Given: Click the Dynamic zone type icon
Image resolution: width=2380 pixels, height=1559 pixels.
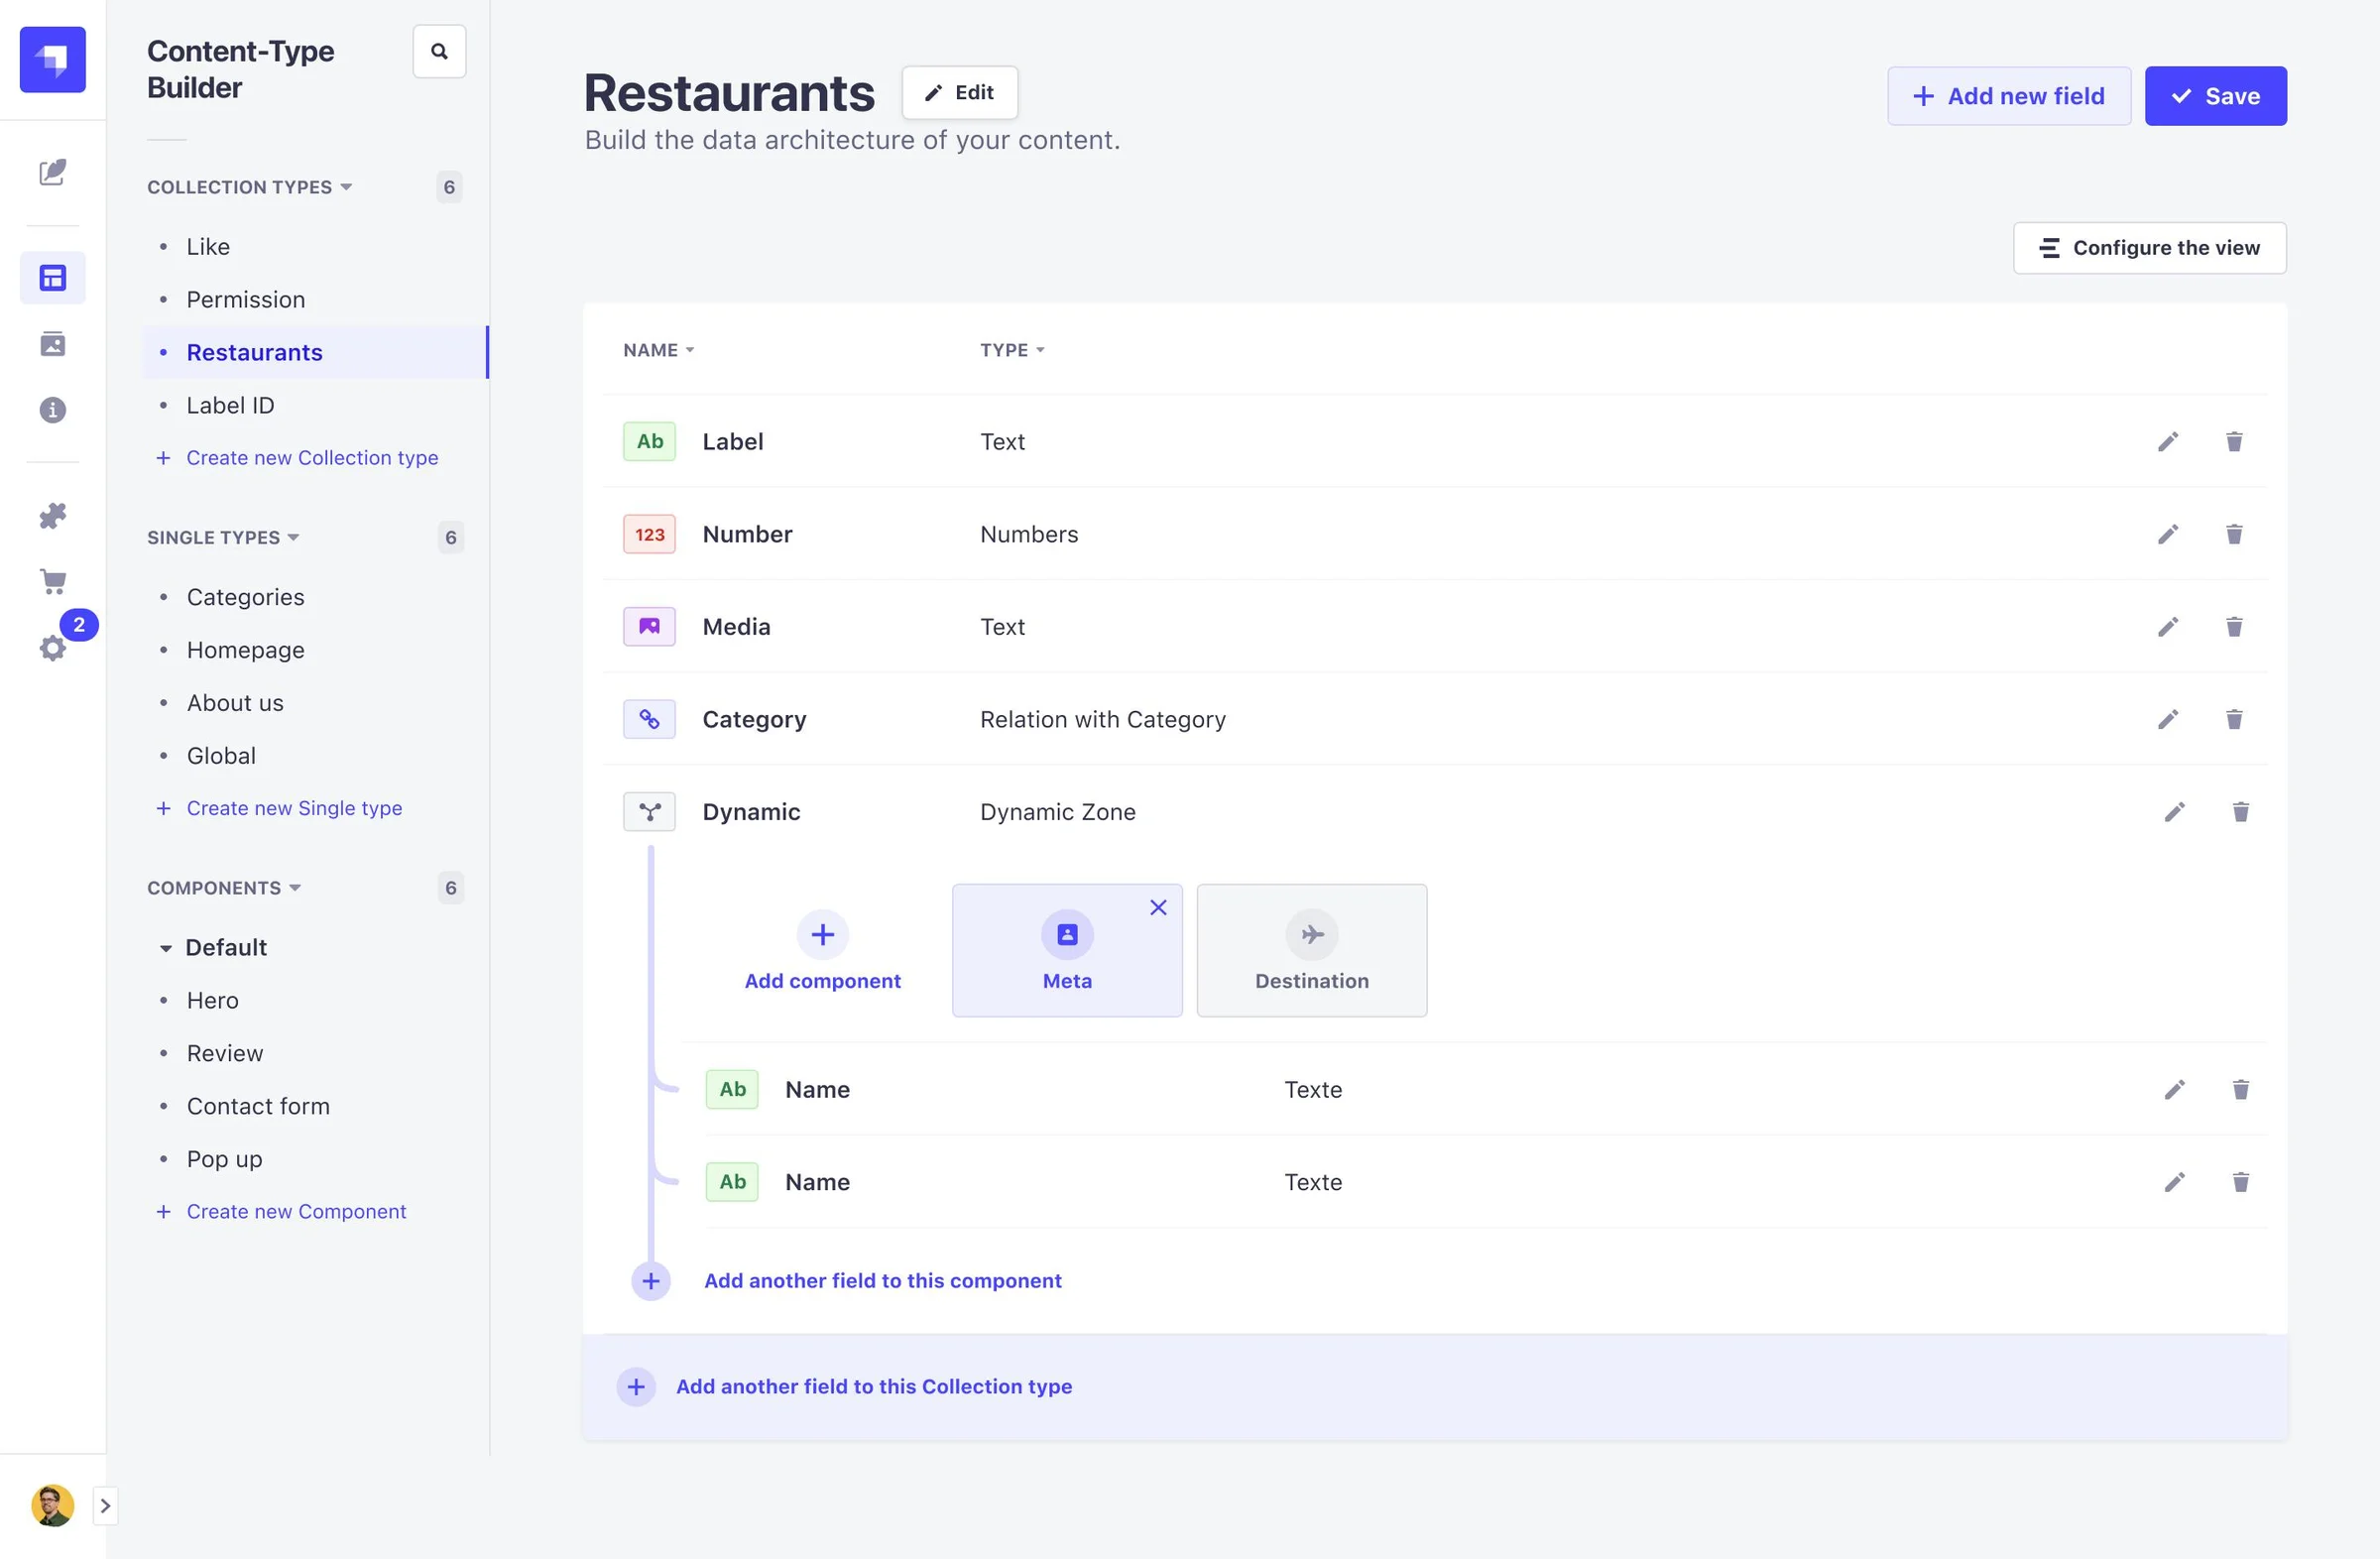Looking at the screenshot, I should (x=649, y=812).
